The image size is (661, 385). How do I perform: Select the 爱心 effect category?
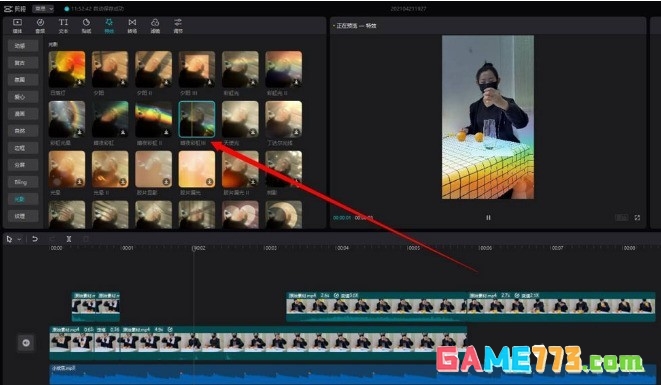coord(23,97)
